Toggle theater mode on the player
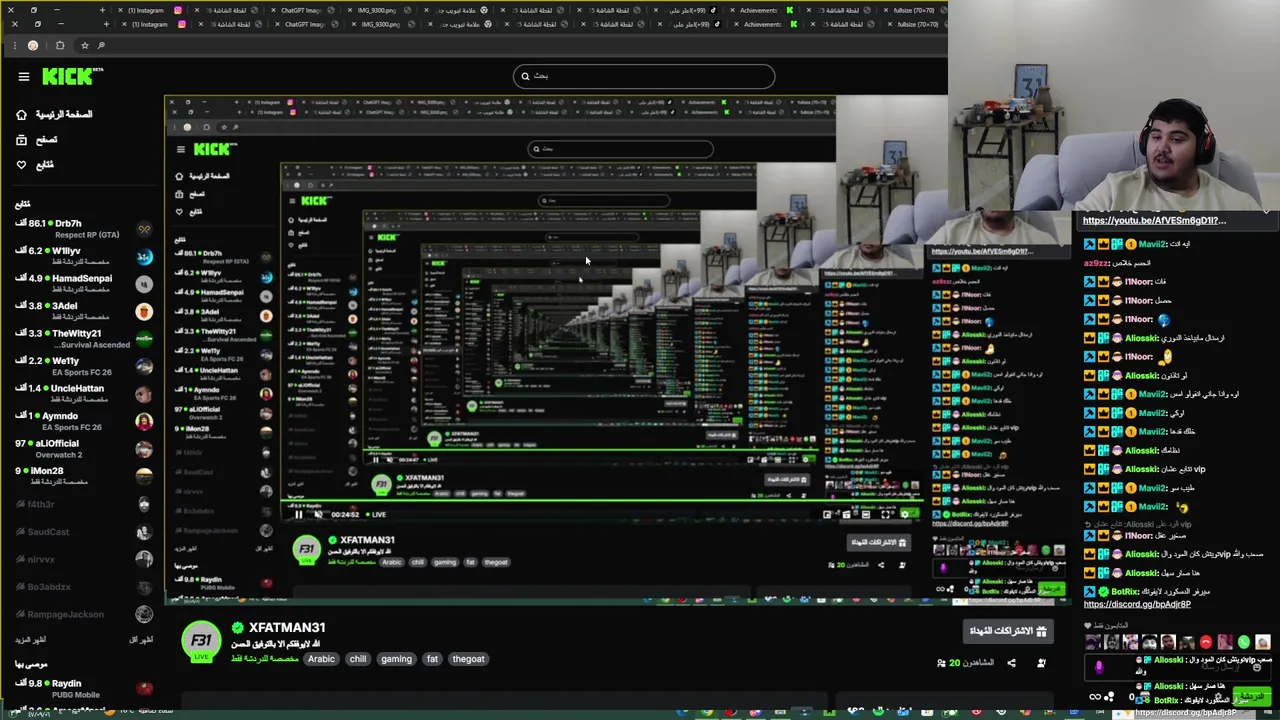This screenshot has height=720, width=1280. [x=866, y=515]
